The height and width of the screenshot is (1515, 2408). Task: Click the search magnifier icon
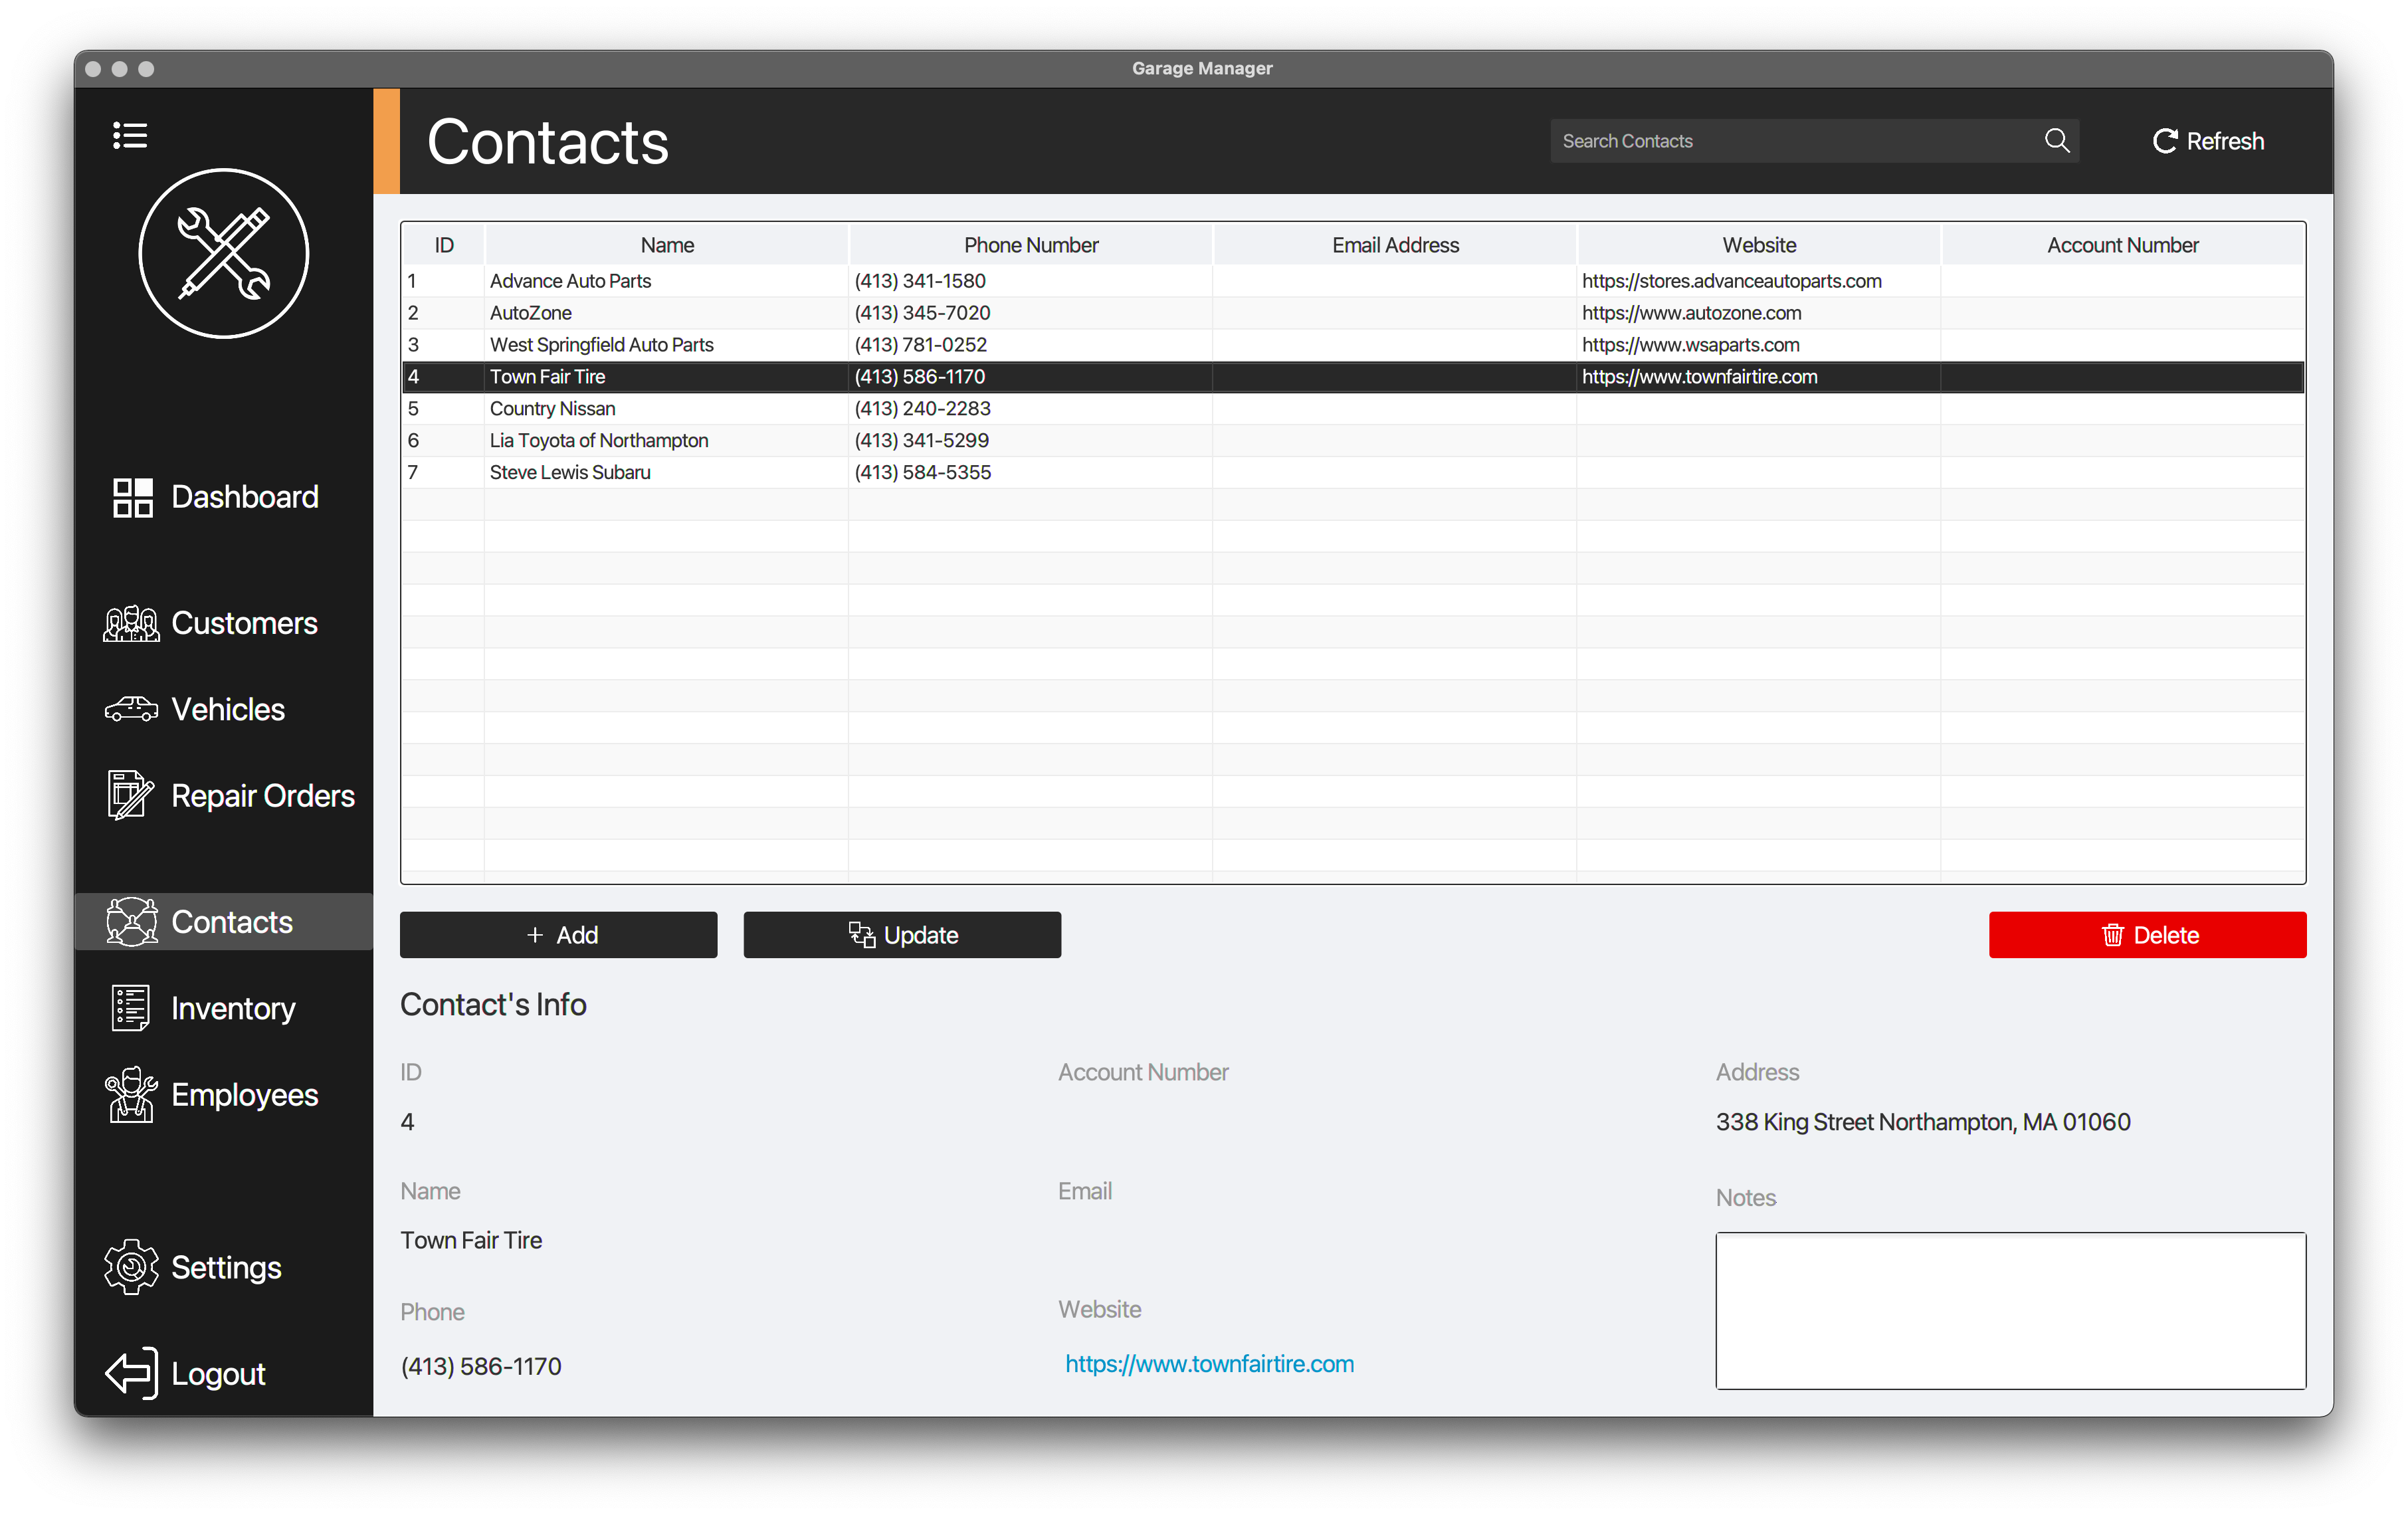pyautogui.click(x=2056, y=141)
